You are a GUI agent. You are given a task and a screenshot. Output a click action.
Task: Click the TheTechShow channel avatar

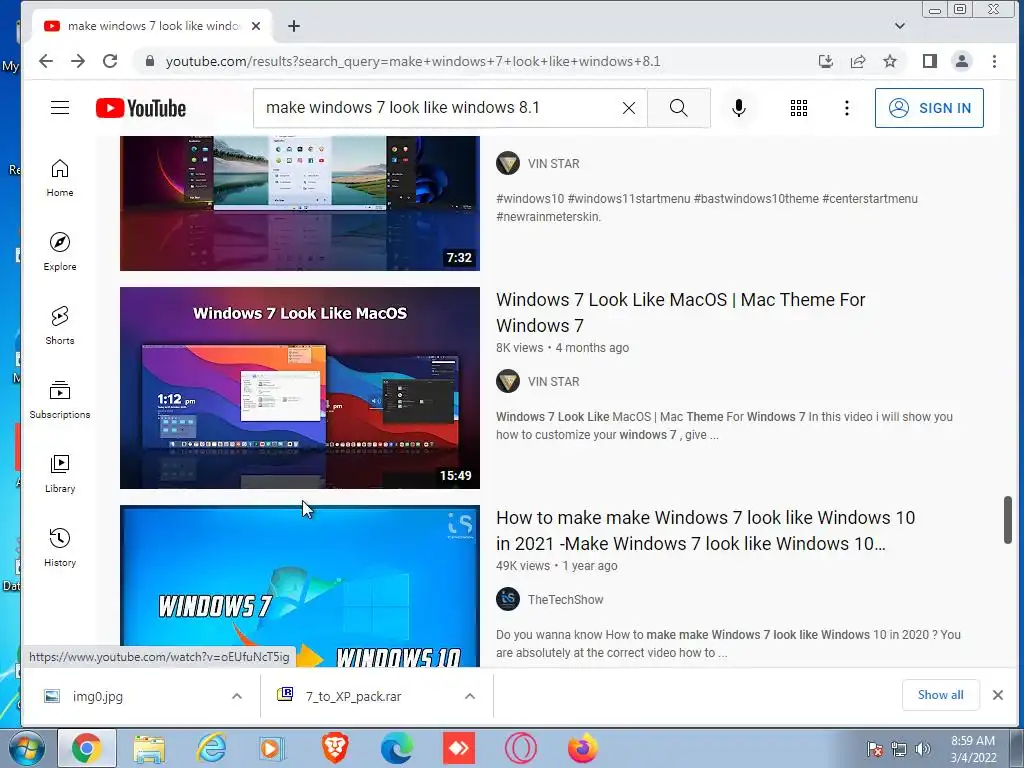click(507, 599)
